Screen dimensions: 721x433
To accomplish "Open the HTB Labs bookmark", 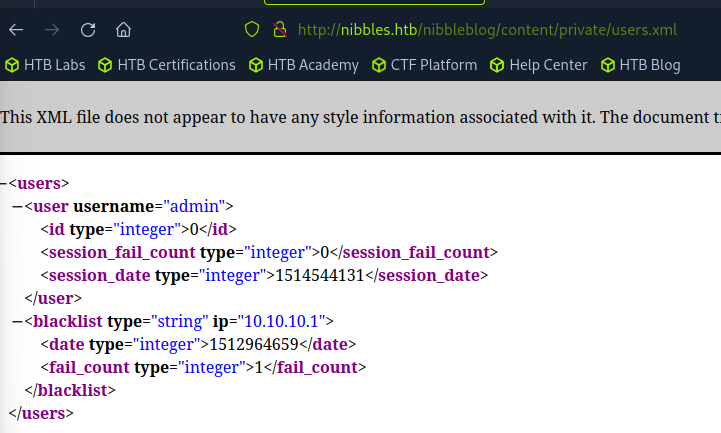I will [x=45, y=66].
